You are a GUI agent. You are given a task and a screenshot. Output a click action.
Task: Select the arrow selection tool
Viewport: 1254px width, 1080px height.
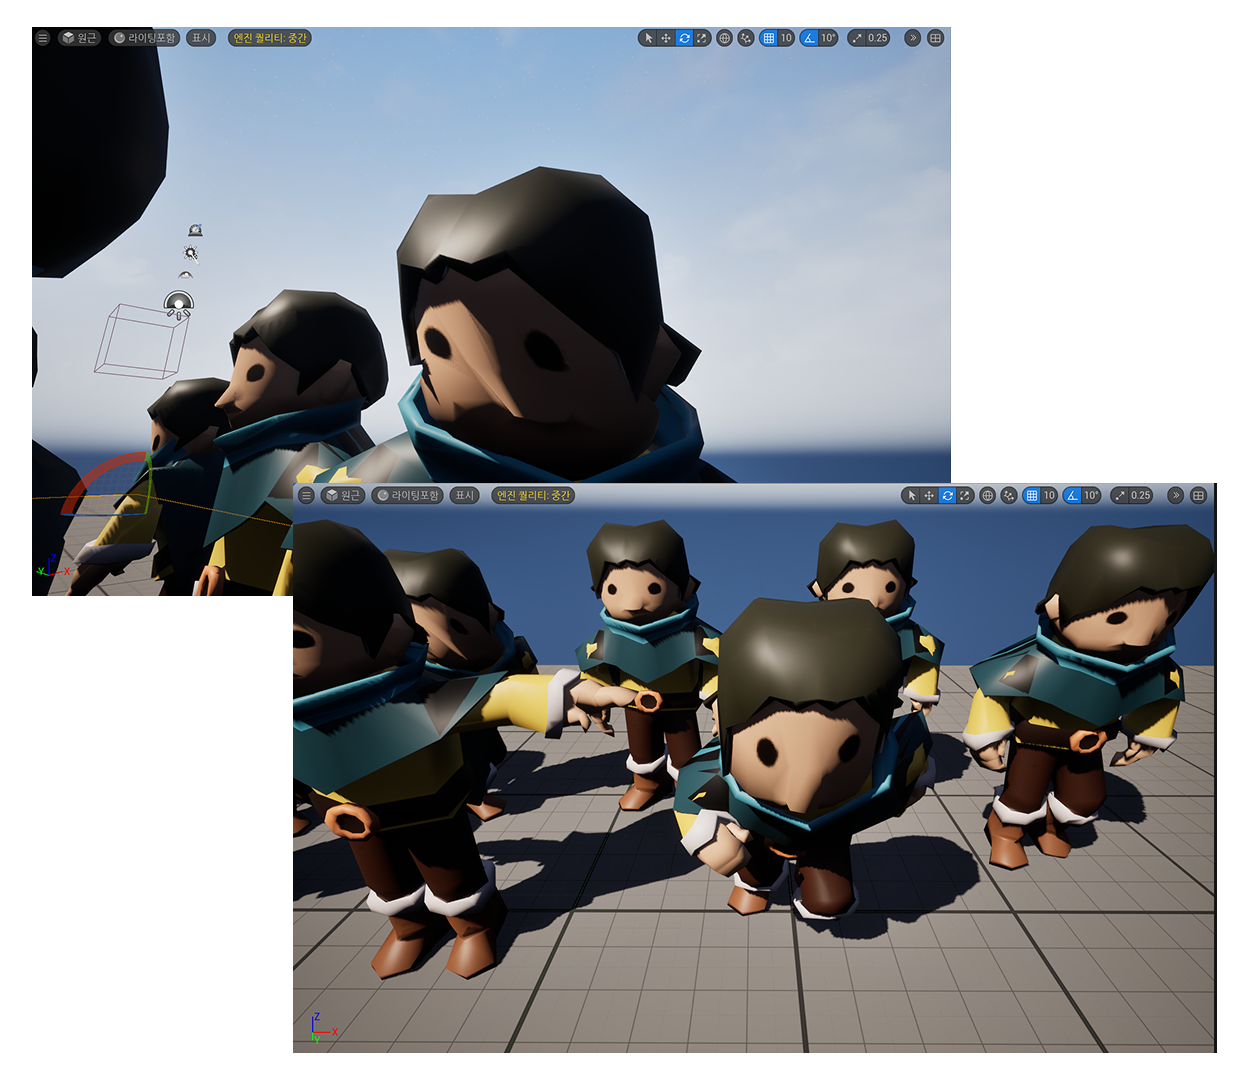649,37
